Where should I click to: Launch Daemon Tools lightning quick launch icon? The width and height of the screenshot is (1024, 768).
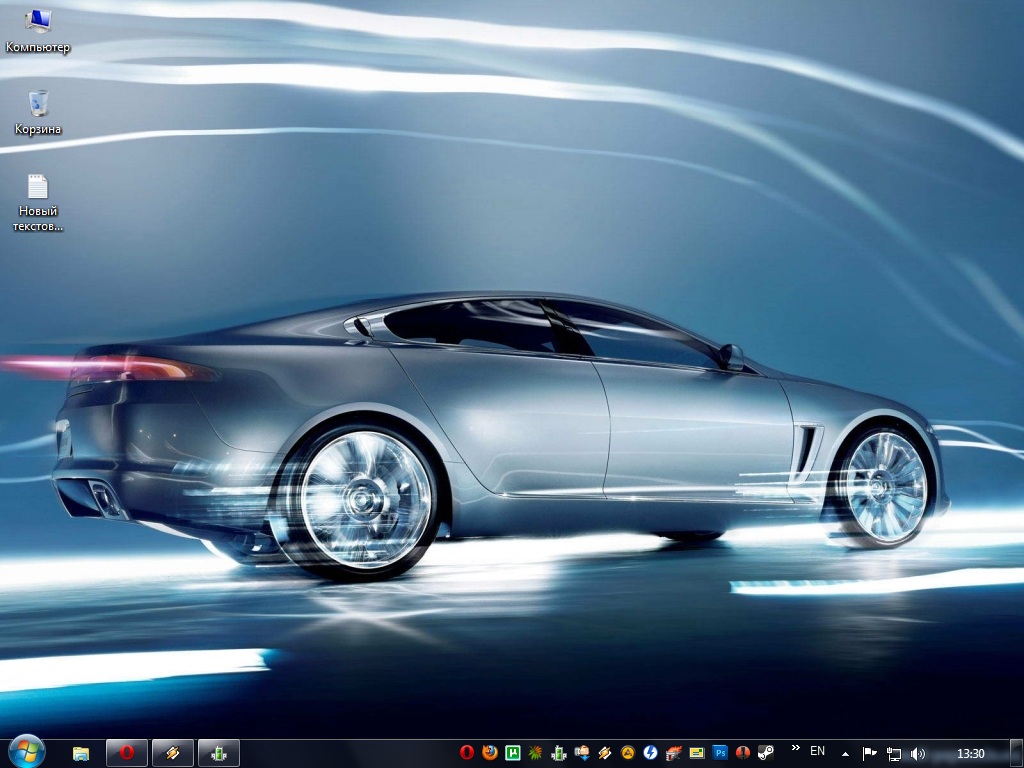(650, 752)
